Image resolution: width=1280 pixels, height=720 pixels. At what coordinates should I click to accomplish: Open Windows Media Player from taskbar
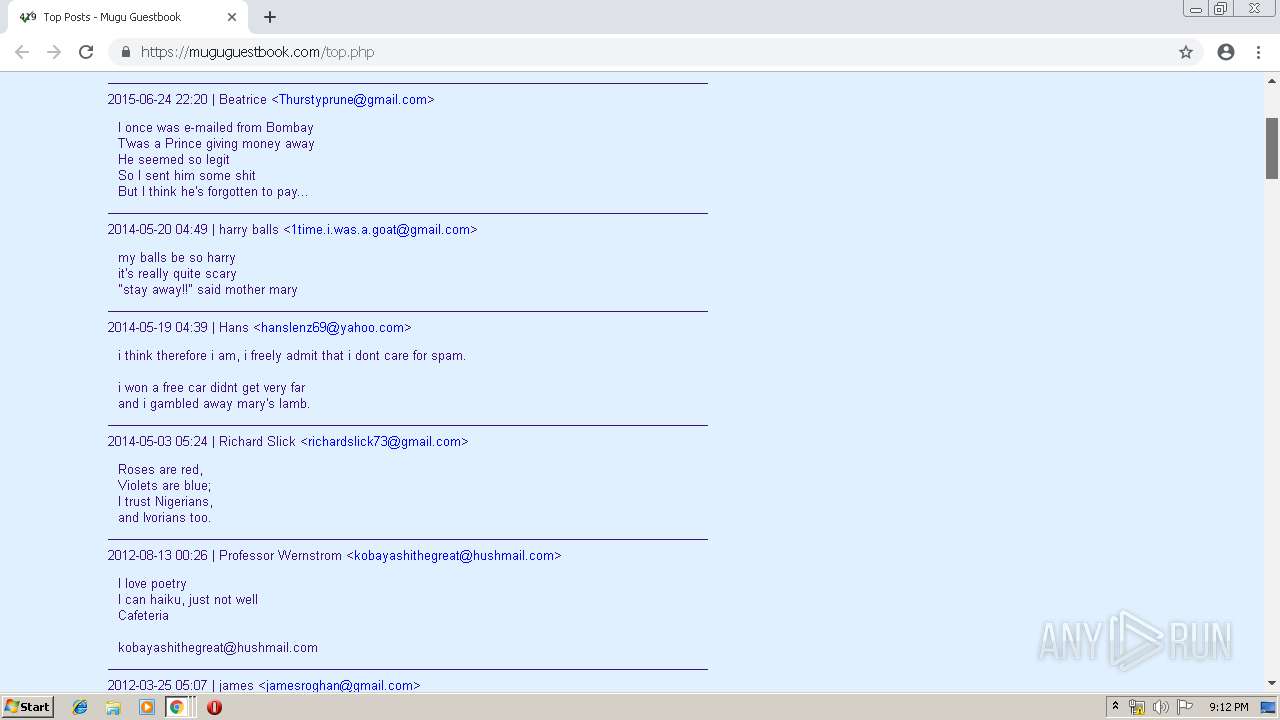tap(147, 707)
